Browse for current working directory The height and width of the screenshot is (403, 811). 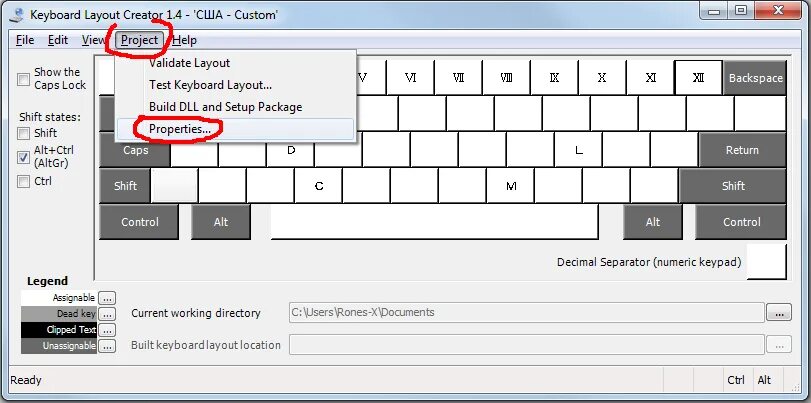tap(779, 313)
